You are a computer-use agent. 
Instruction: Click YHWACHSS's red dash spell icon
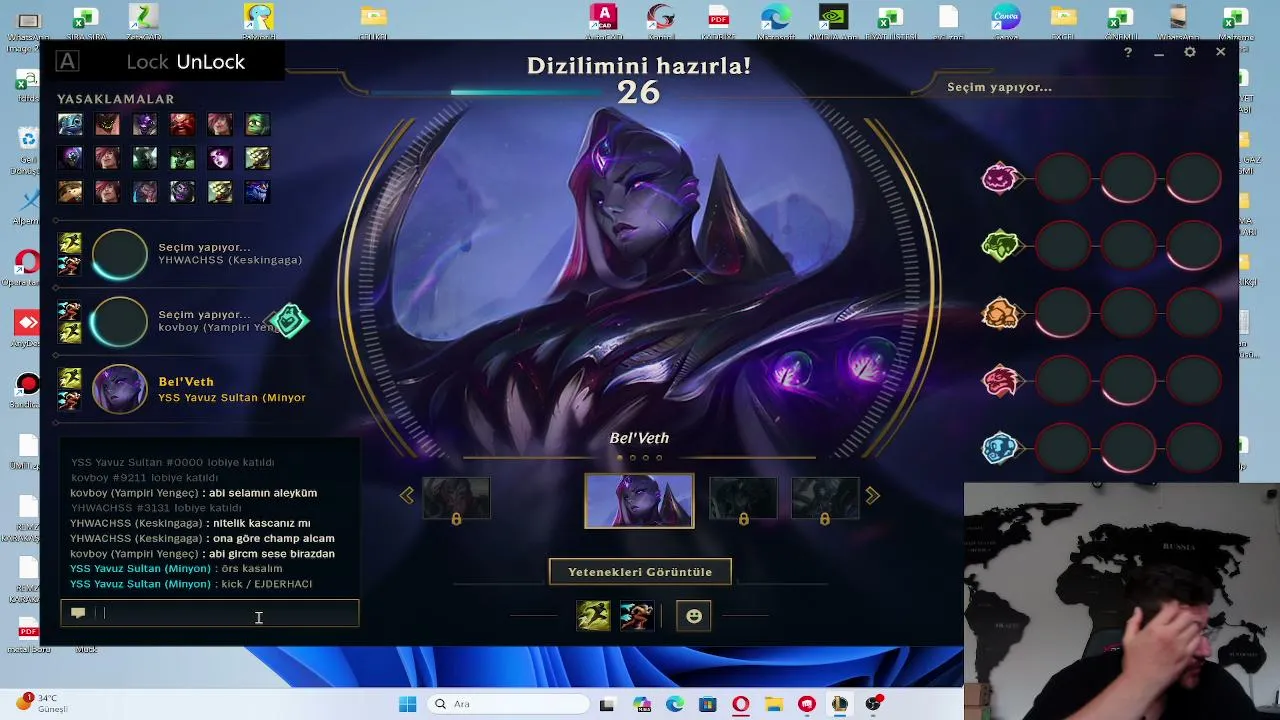click(x=69, y=264)
